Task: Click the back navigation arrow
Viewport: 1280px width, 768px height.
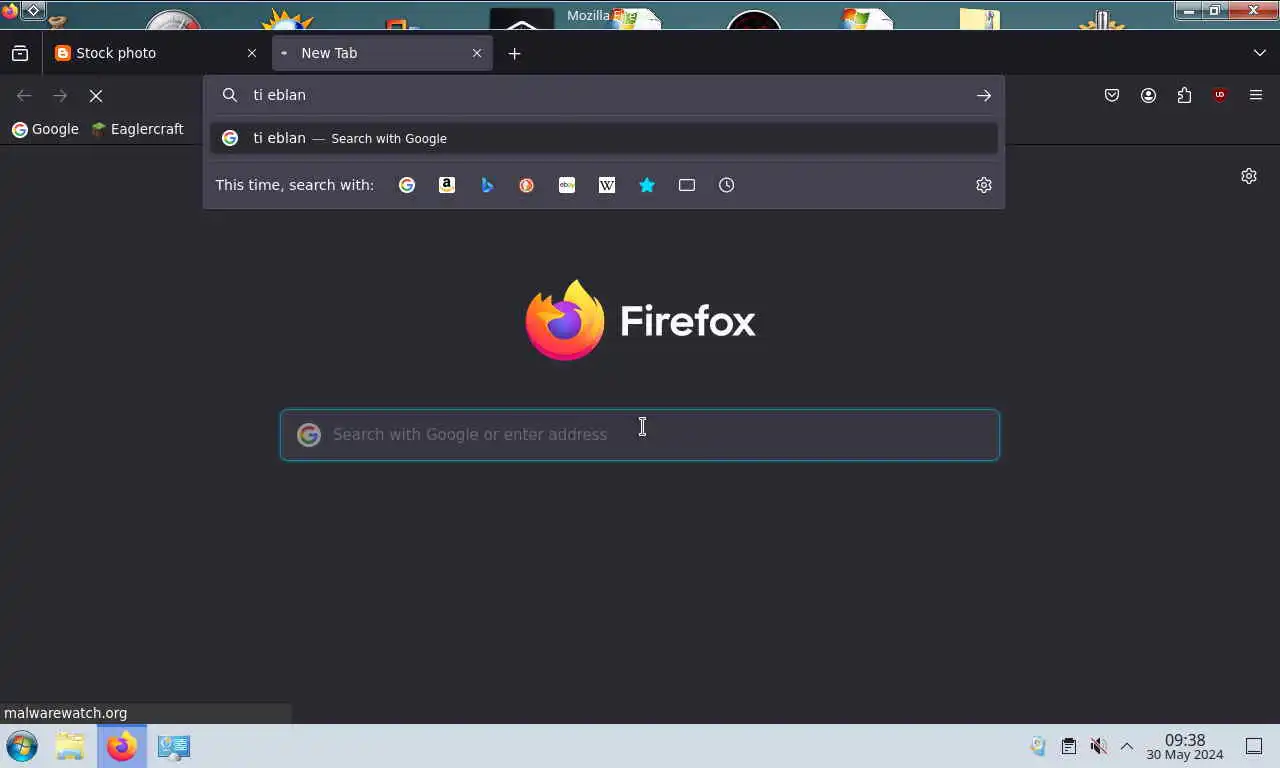Action: pos(24,95)
